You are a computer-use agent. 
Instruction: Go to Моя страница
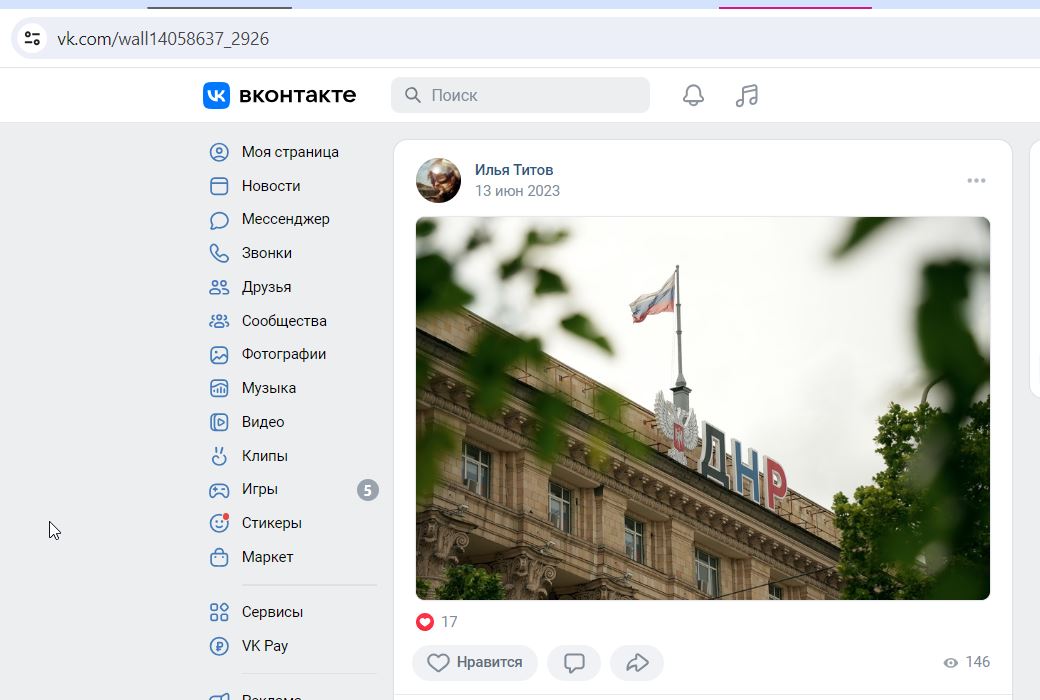(x=290, y=152)
